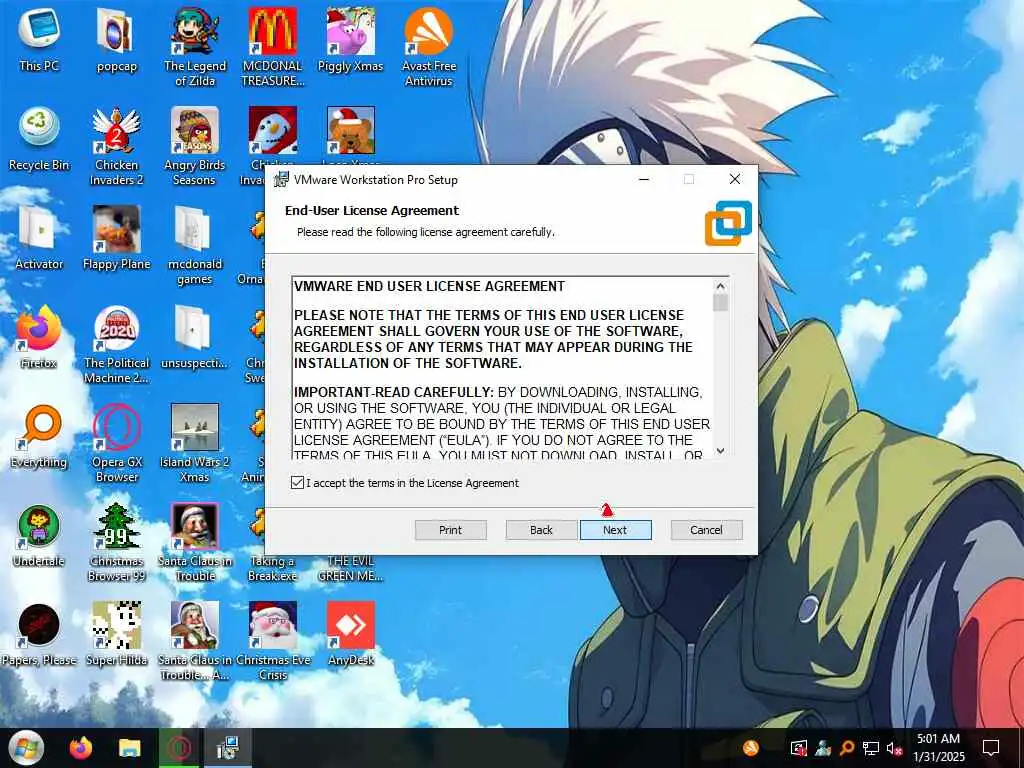Select the Super Hilda icon
The image size is (1024, 768).
117,636
